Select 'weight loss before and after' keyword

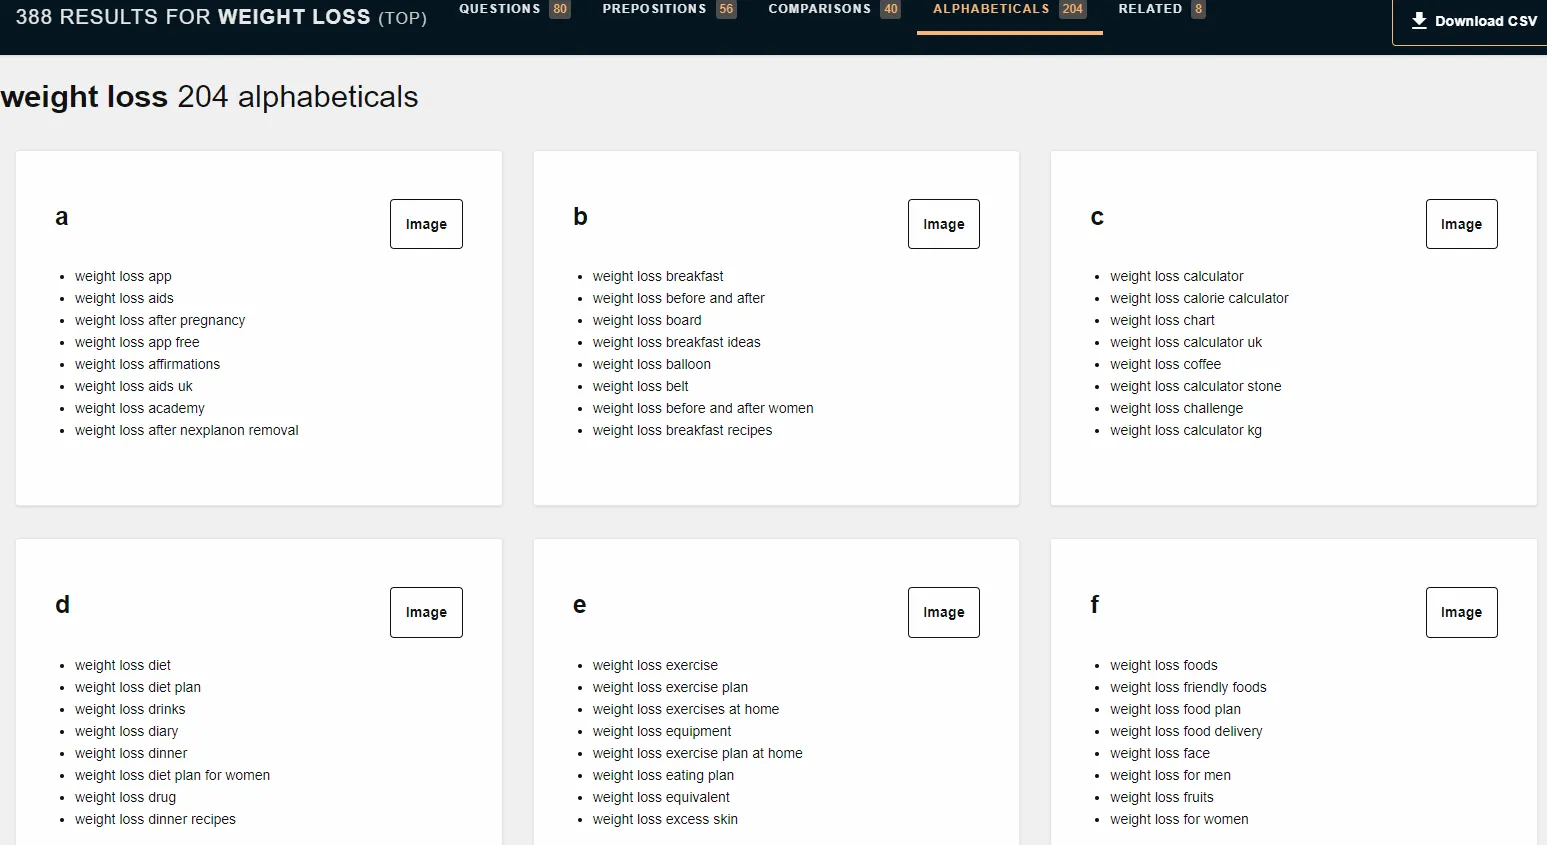(678, 298)
